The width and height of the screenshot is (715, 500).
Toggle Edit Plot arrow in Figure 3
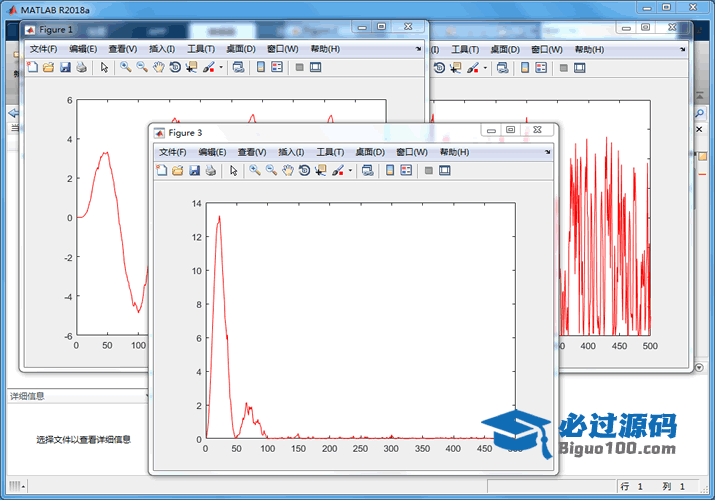(233, 171)
